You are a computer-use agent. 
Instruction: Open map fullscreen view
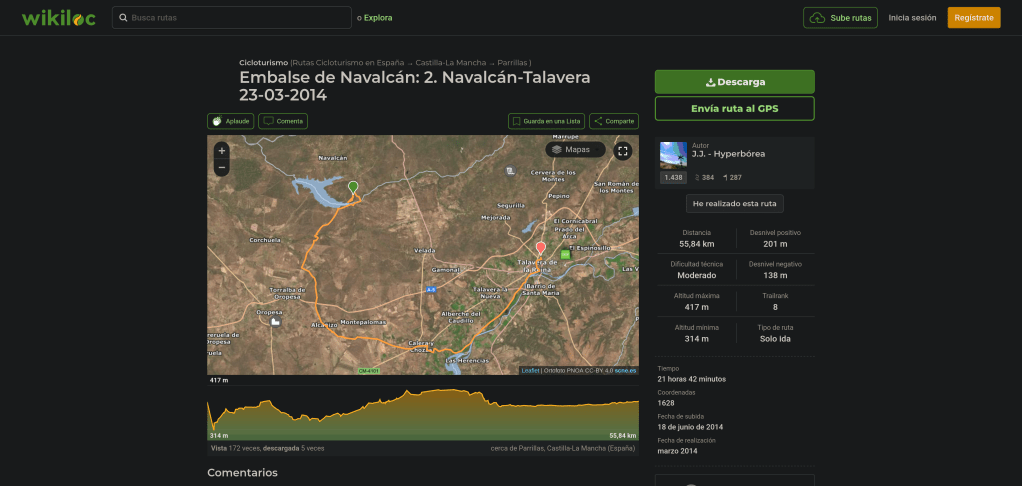(x=623, y=151)
